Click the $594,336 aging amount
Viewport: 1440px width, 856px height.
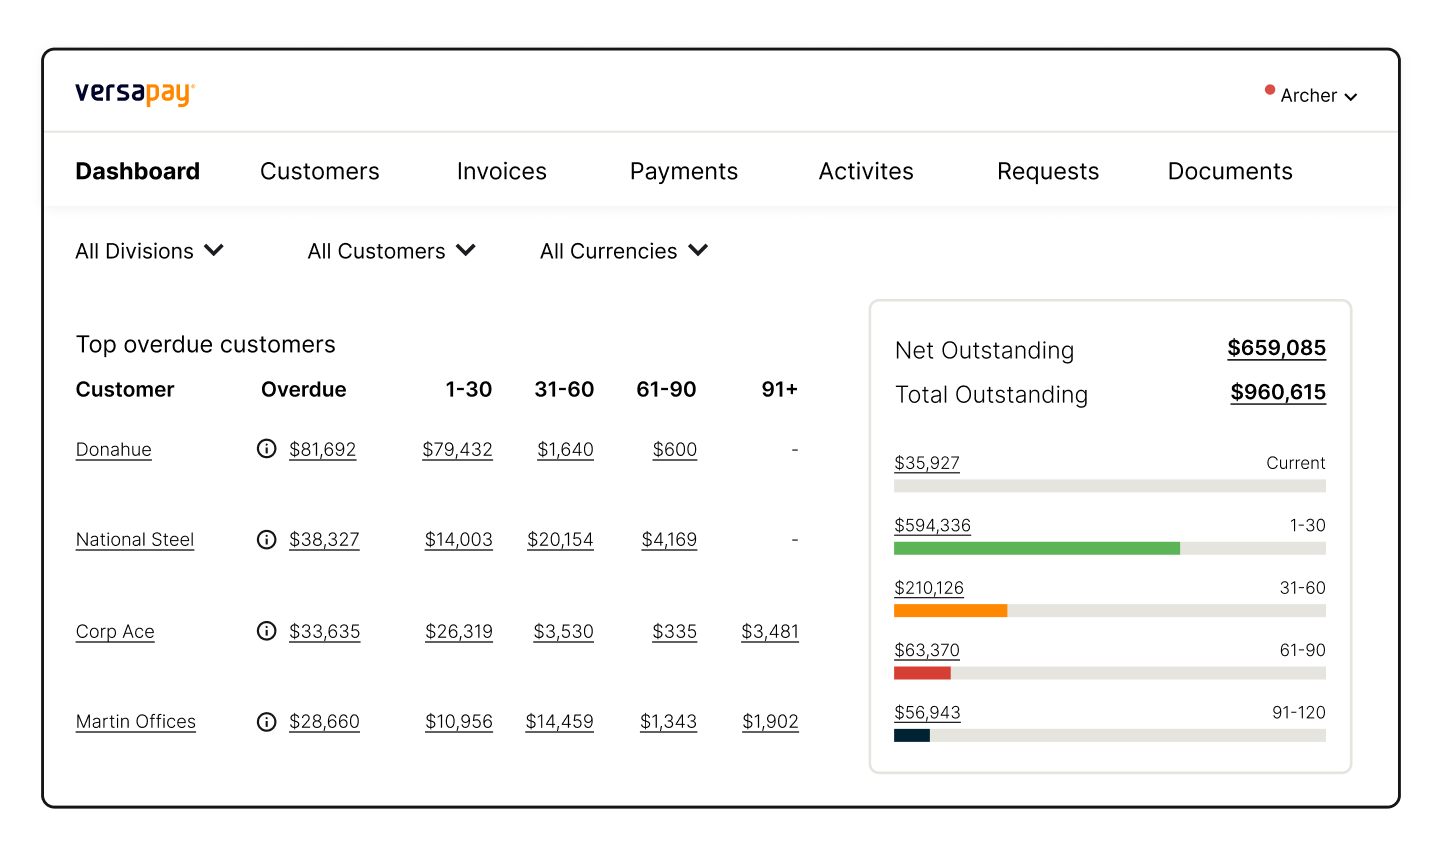point(932,526)
